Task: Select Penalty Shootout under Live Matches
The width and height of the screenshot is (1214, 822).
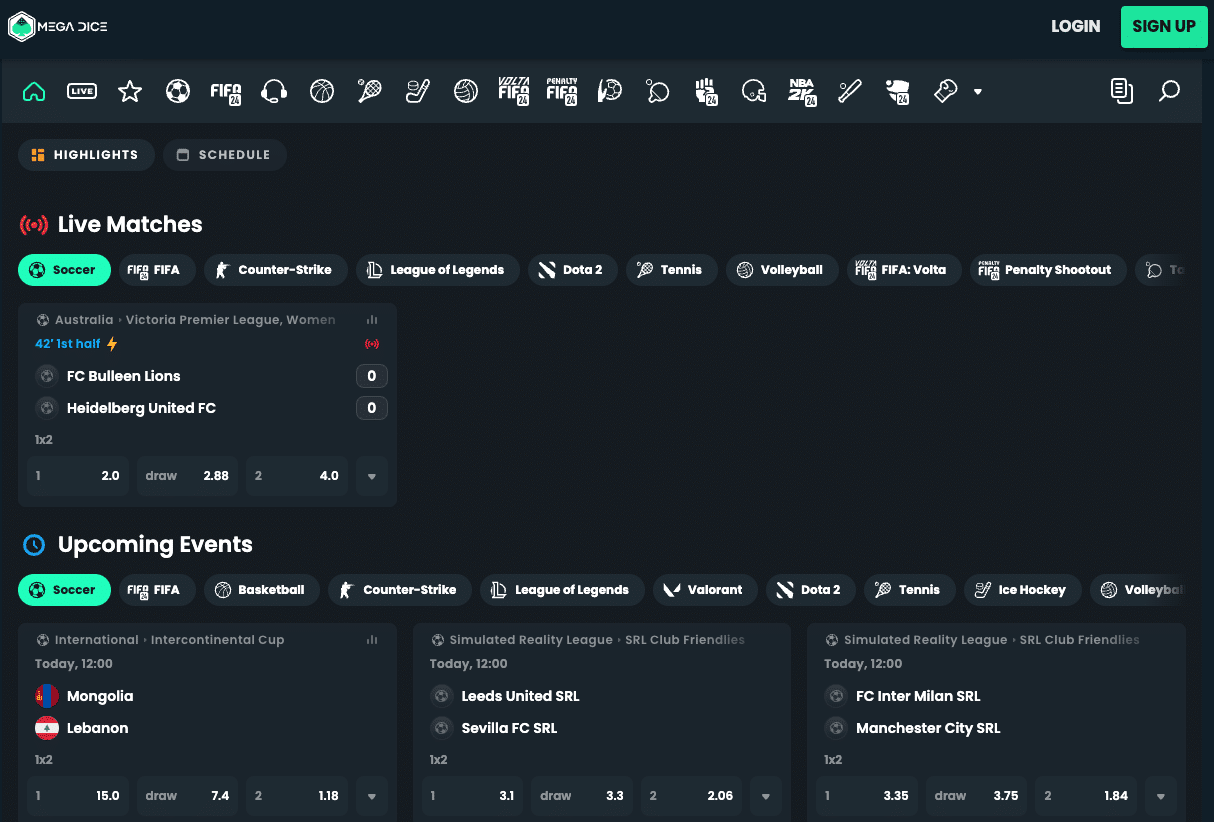Action: (x=1048, y=270)
